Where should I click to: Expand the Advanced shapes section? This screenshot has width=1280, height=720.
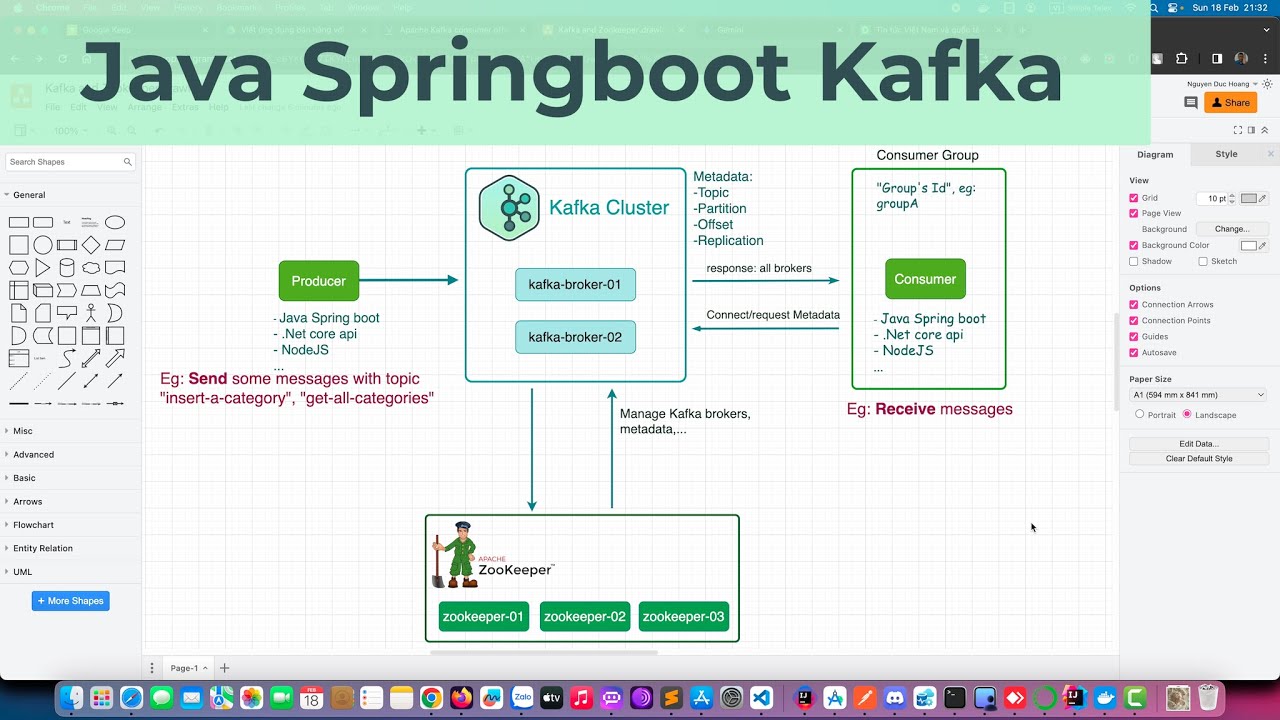pyautogui.click(x=70, y=454)
